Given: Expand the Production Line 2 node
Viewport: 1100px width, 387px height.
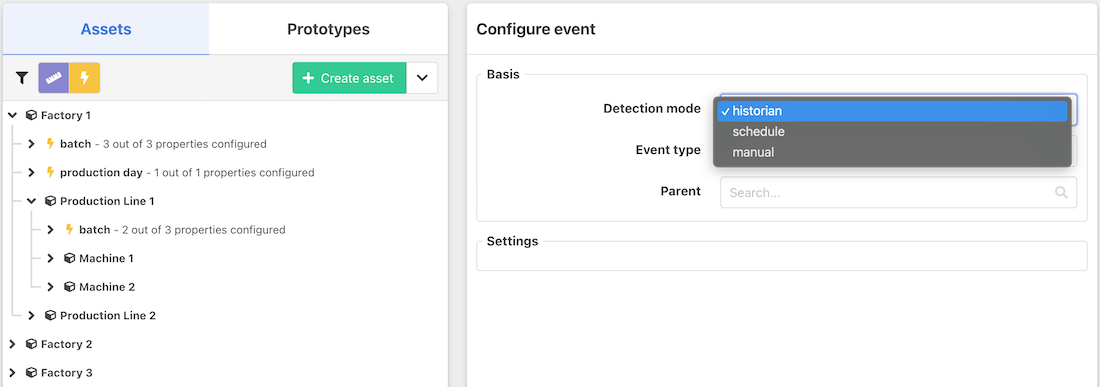Looking at the screenshot, I should [31, 315].
